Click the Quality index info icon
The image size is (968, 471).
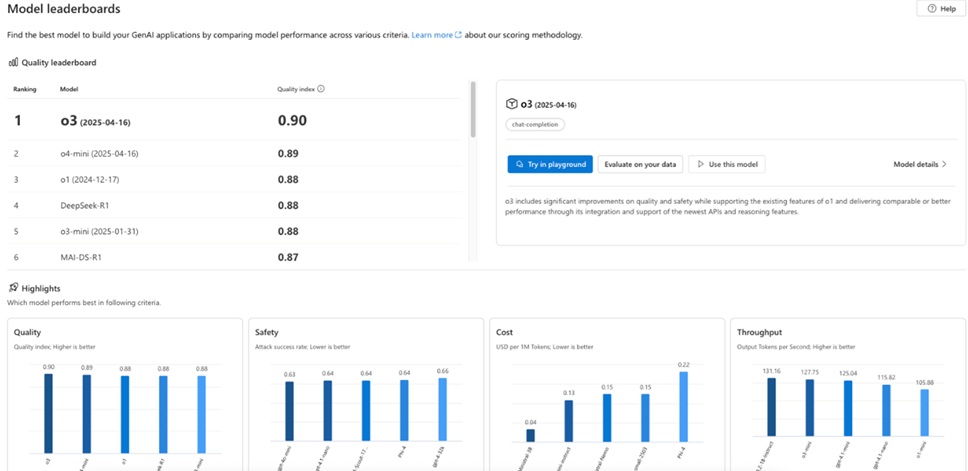click(x=321, y=89)
